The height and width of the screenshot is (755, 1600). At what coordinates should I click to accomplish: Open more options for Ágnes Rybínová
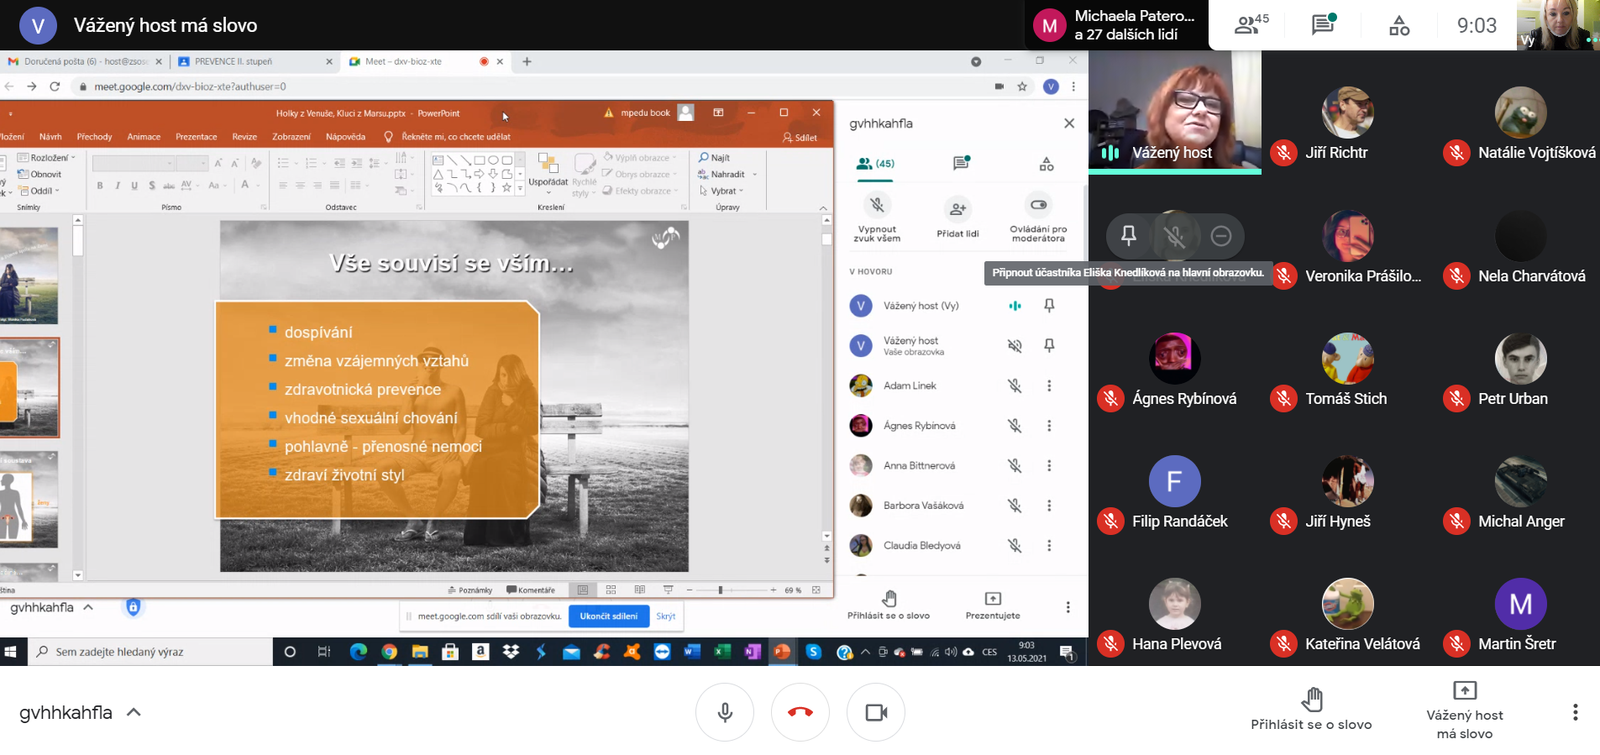point(1049,425)
